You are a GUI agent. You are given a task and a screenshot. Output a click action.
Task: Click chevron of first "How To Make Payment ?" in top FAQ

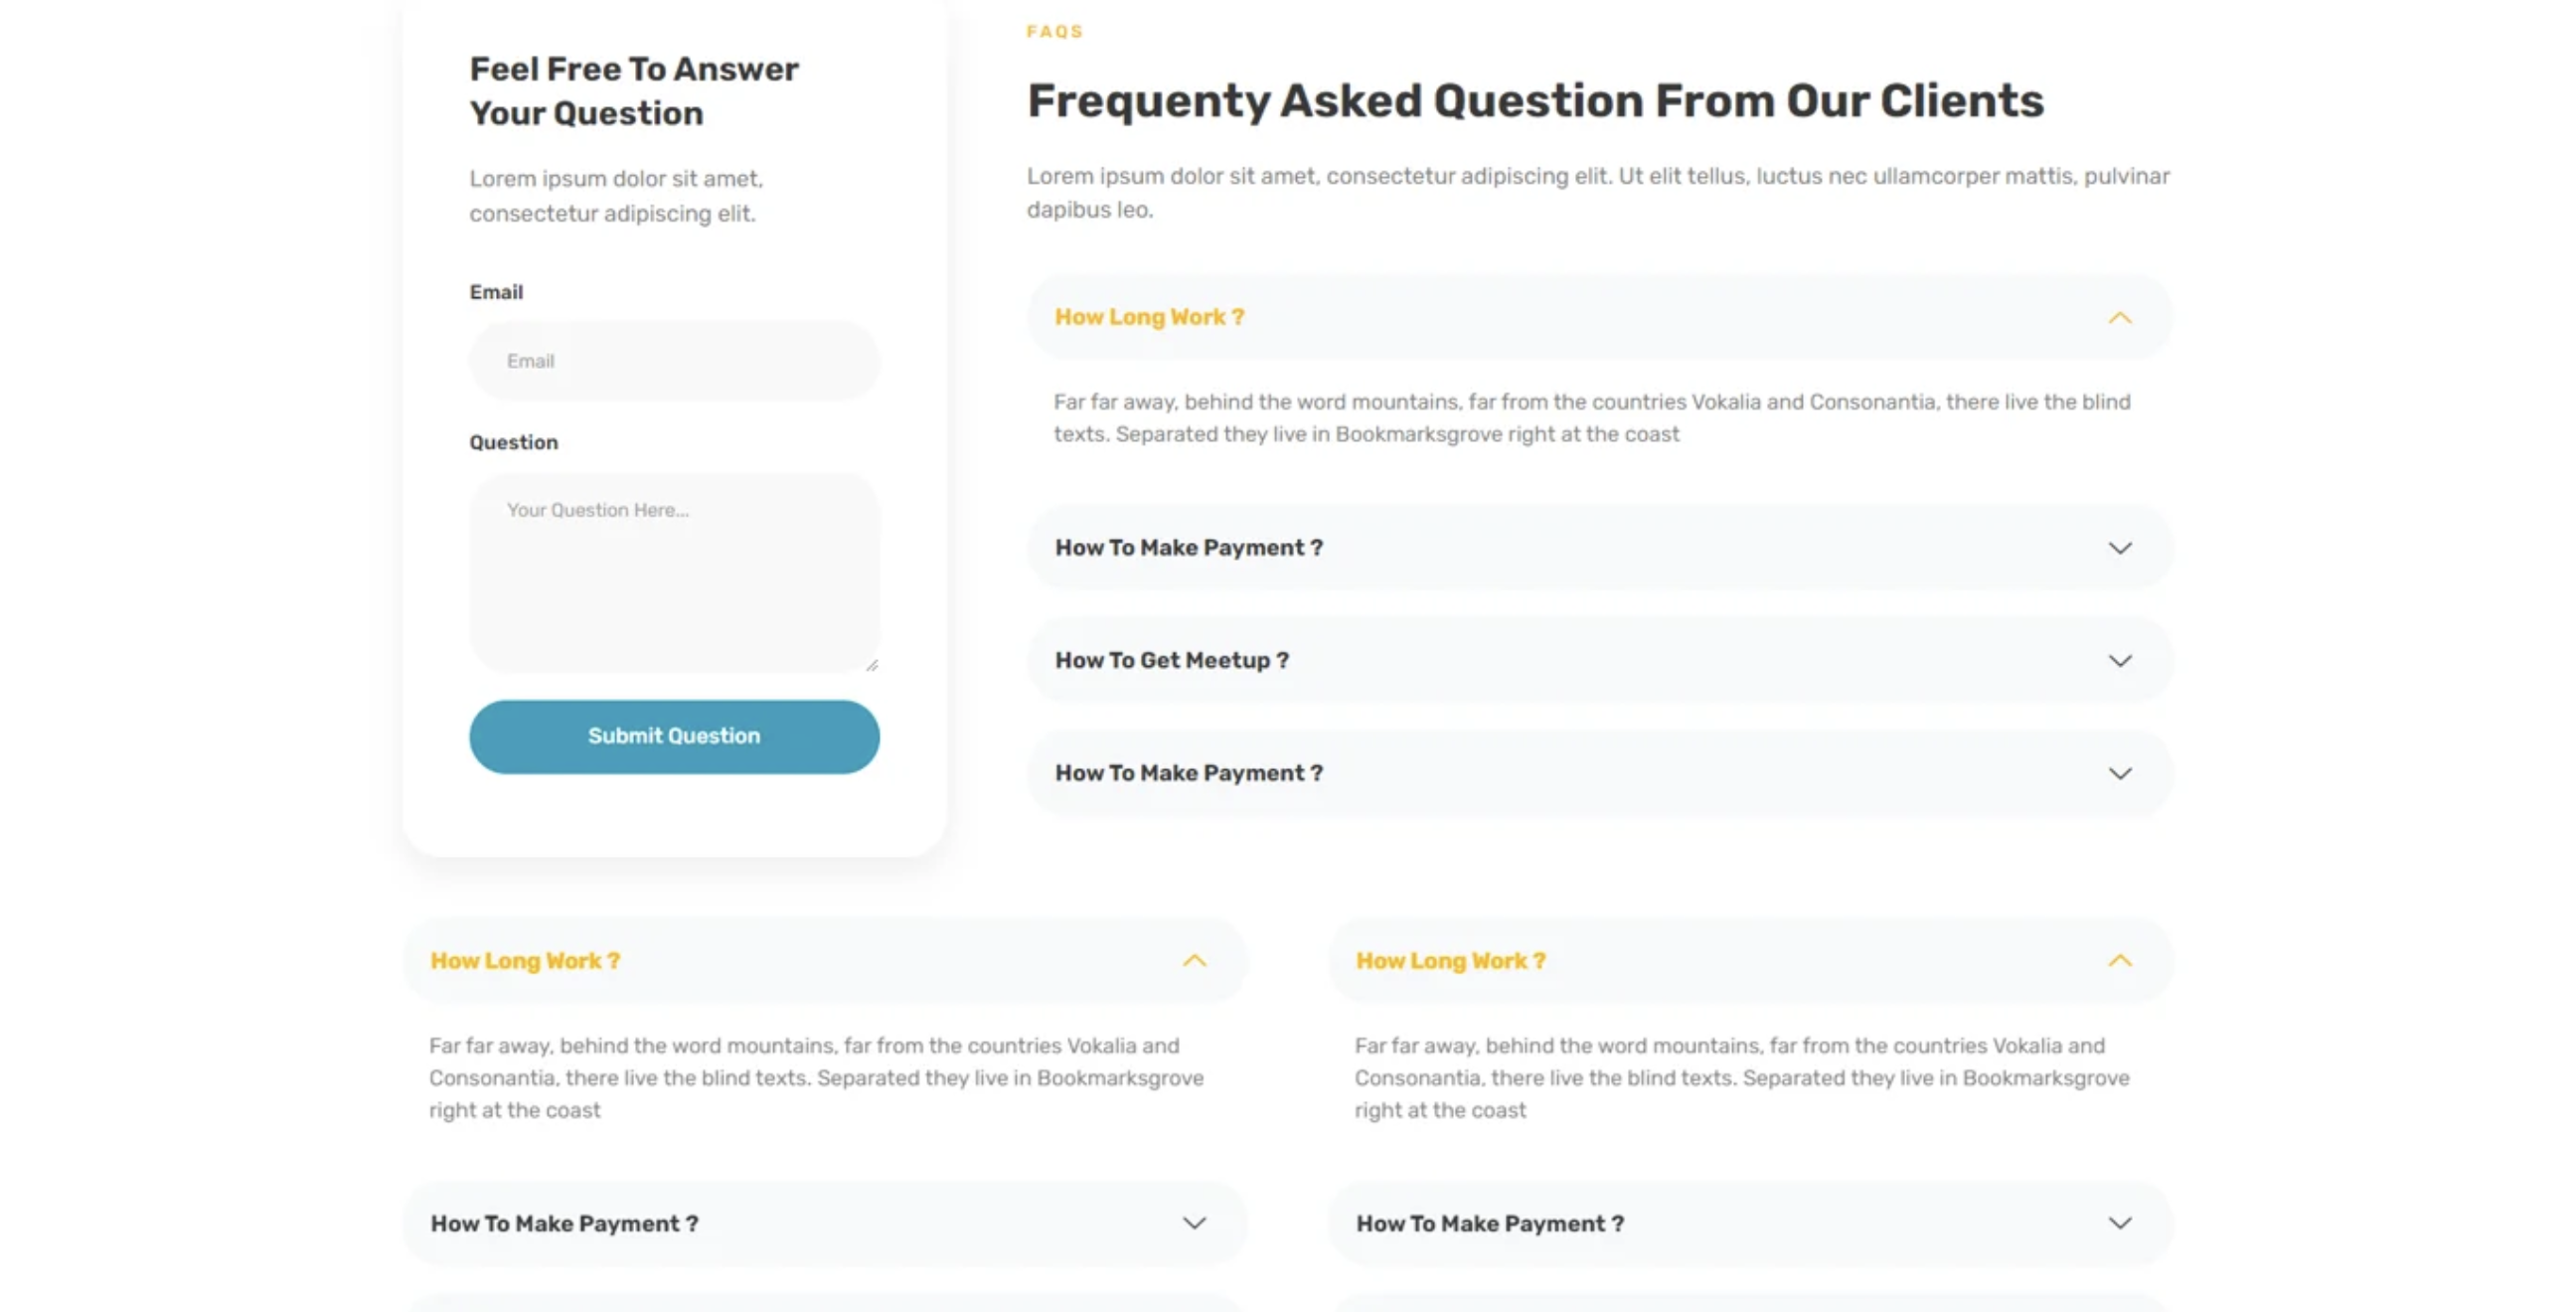point(2119,548)
